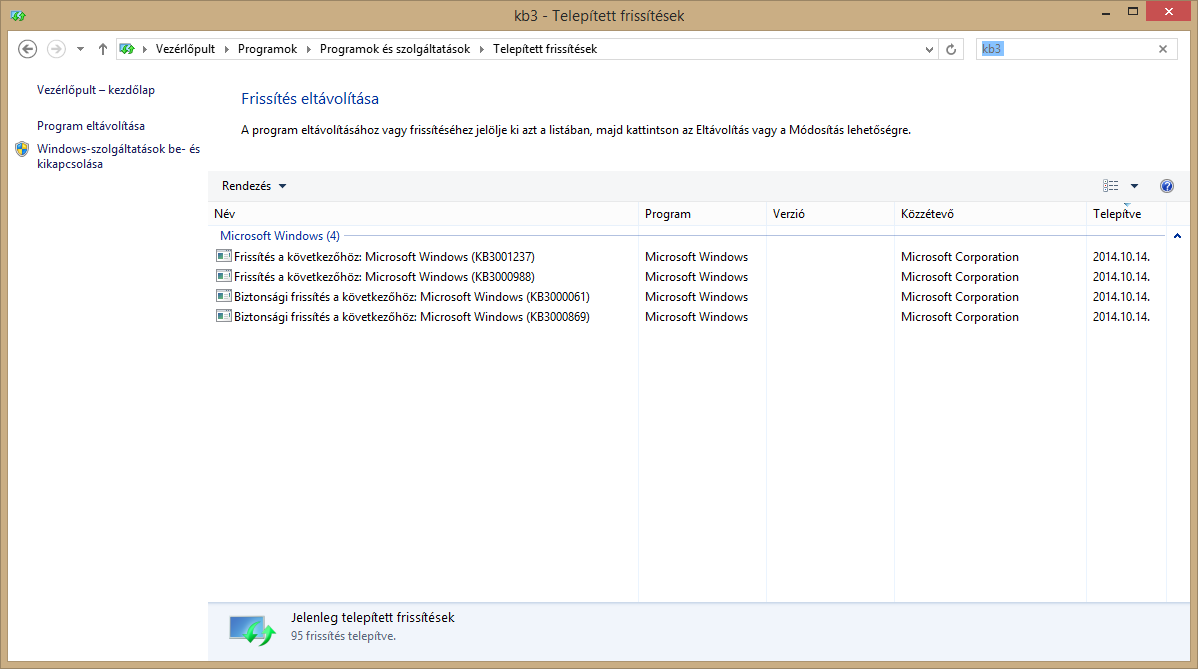This screenshot has height=669, width=1198.
Task: Click the window title bar system icon
Action: click(x=18, y=15)
